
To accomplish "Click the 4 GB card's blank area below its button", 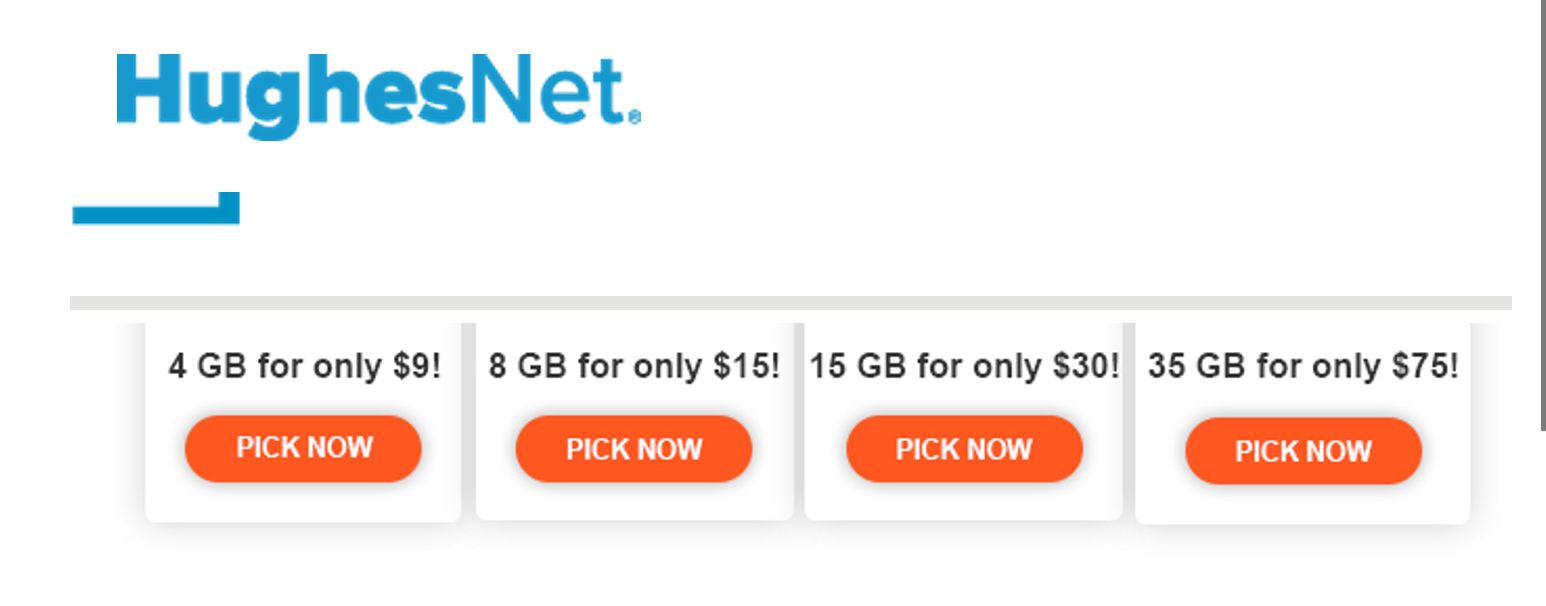I will pyautogui.click(x=304, y=502).
